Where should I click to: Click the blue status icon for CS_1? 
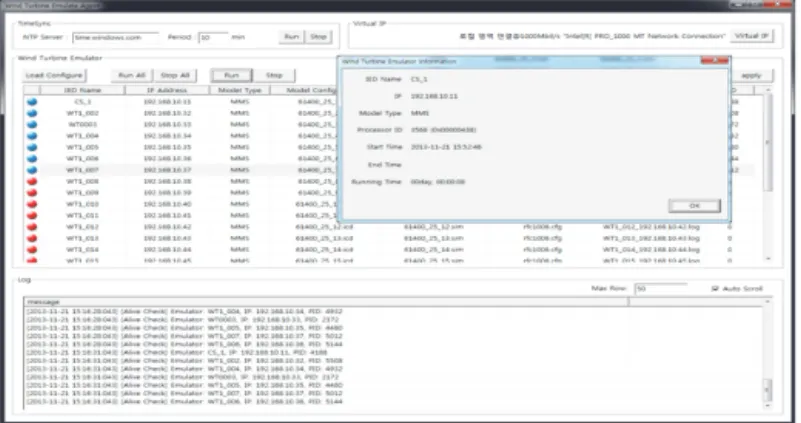coord(32,101)
